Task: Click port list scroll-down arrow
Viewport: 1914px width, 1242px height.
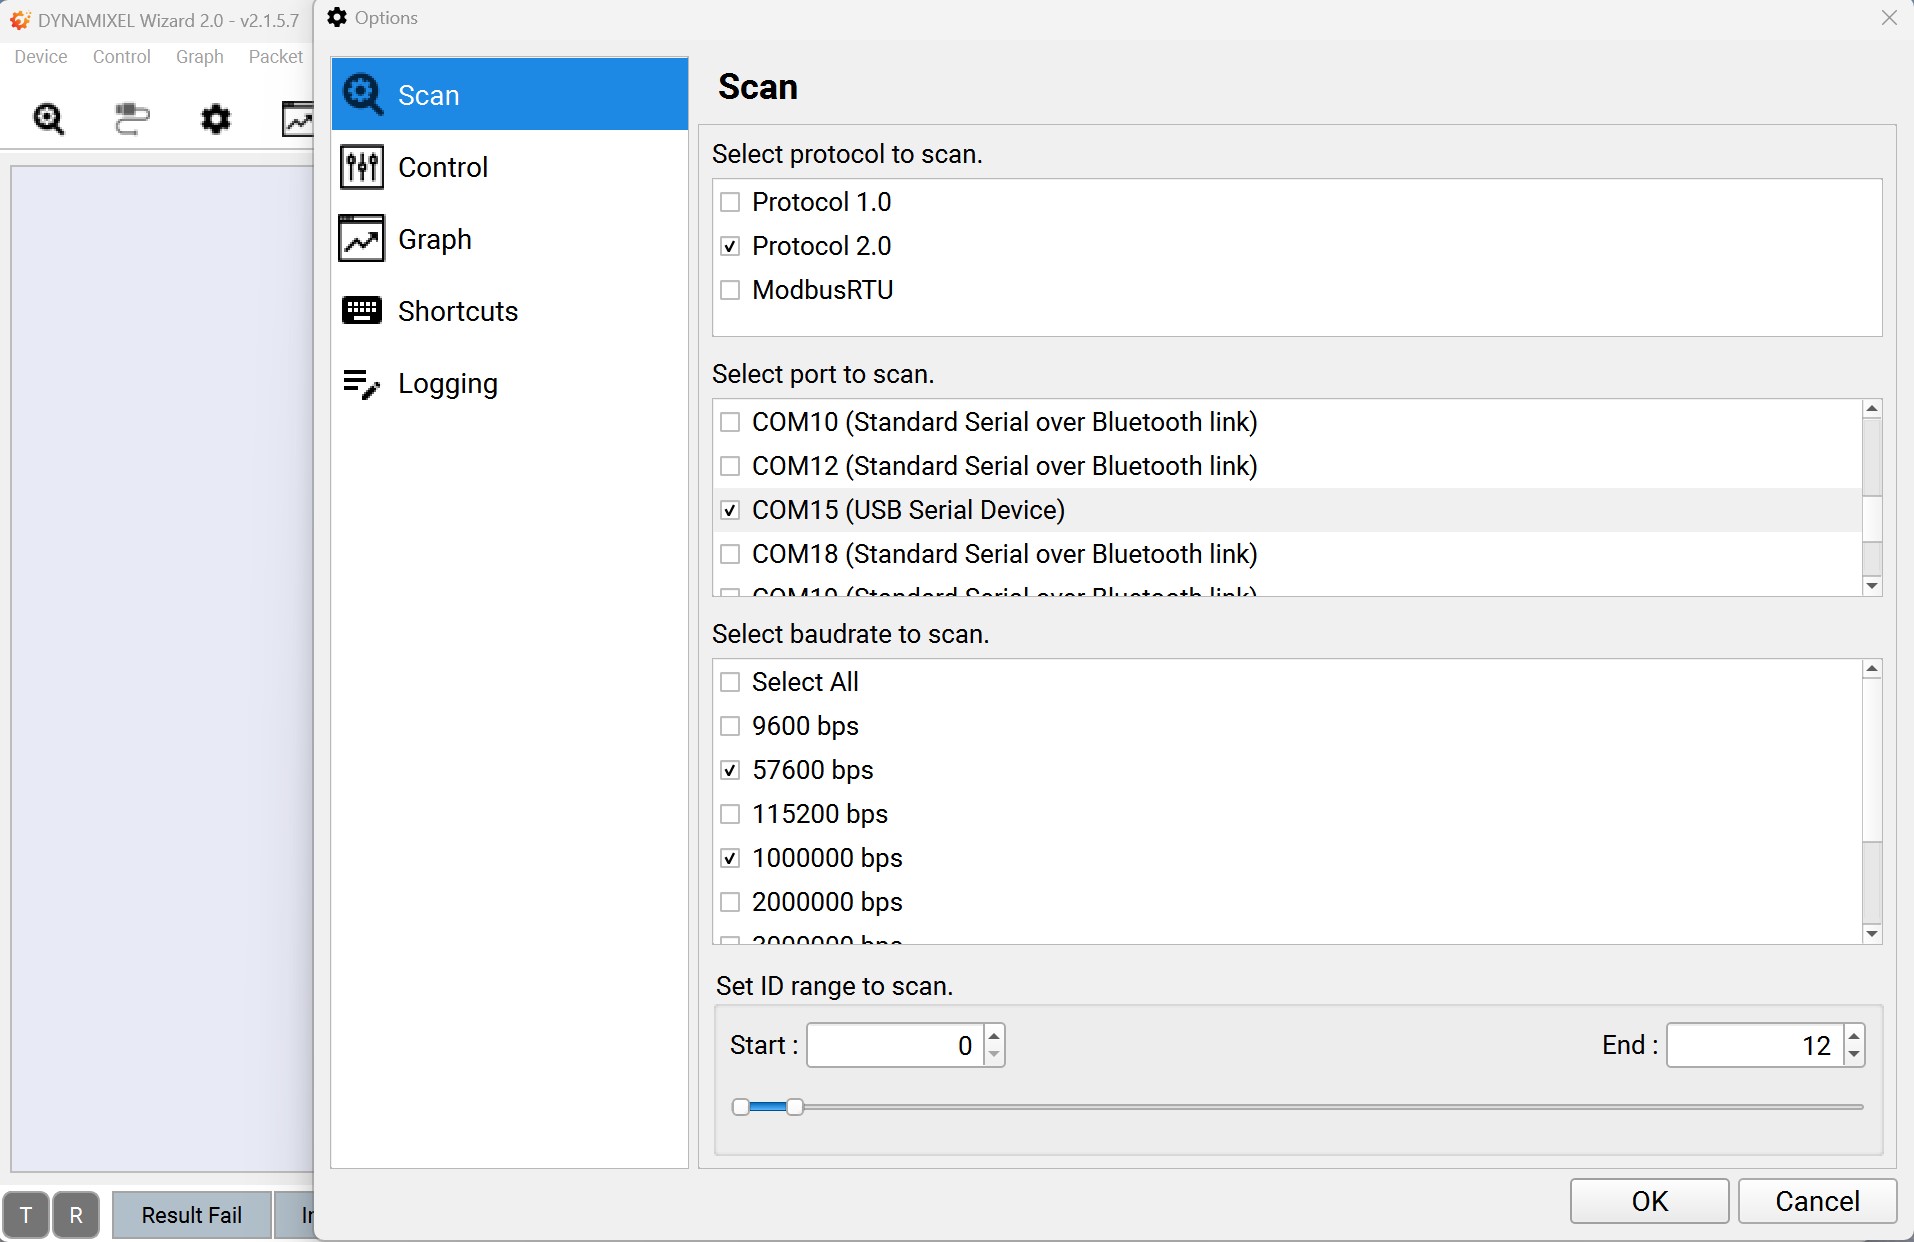Action: pyautogui.click(x=1872, y=586)
